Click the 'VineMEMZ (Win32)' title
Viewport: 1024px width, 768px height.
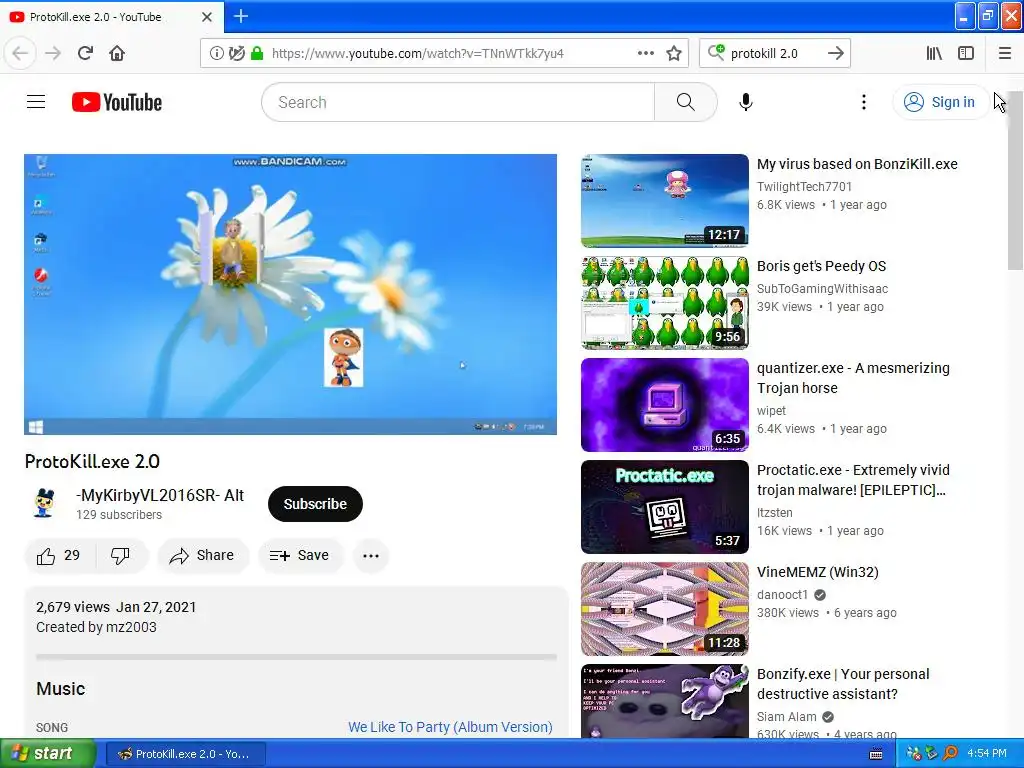[x=818, y=572]
